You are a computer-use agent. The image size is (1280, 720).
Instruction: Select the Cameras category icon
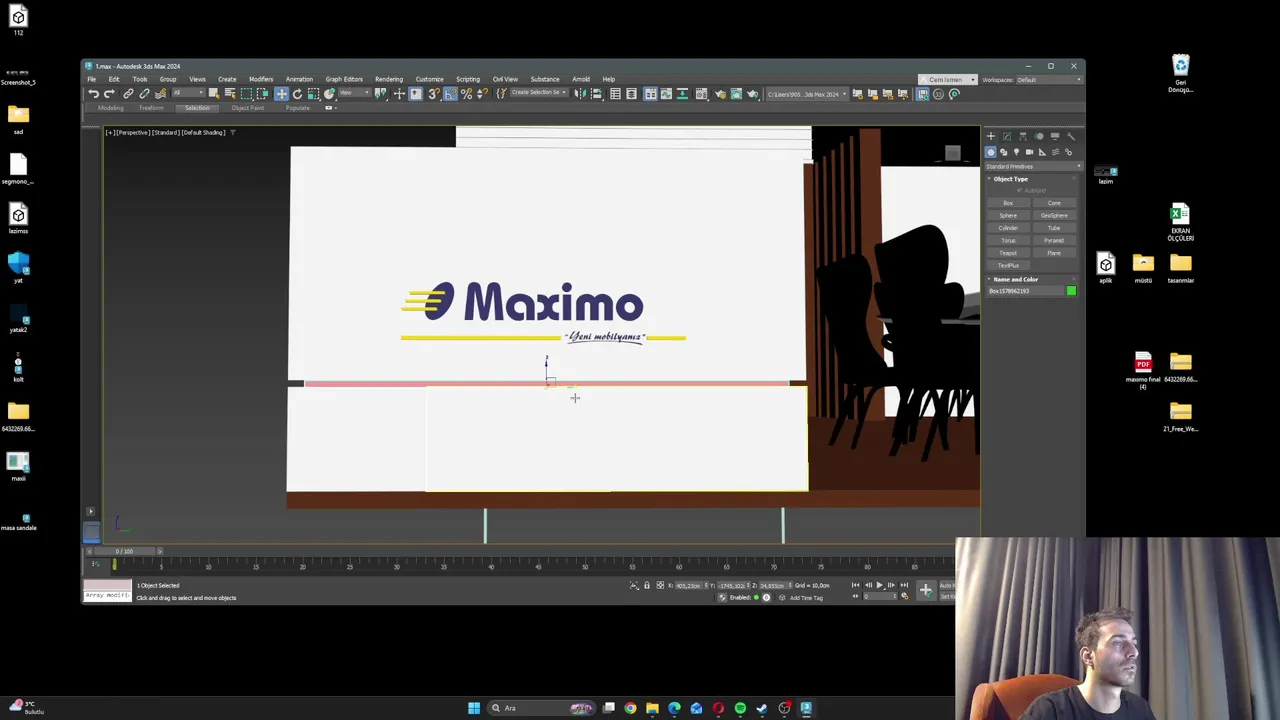[1029, 152]
